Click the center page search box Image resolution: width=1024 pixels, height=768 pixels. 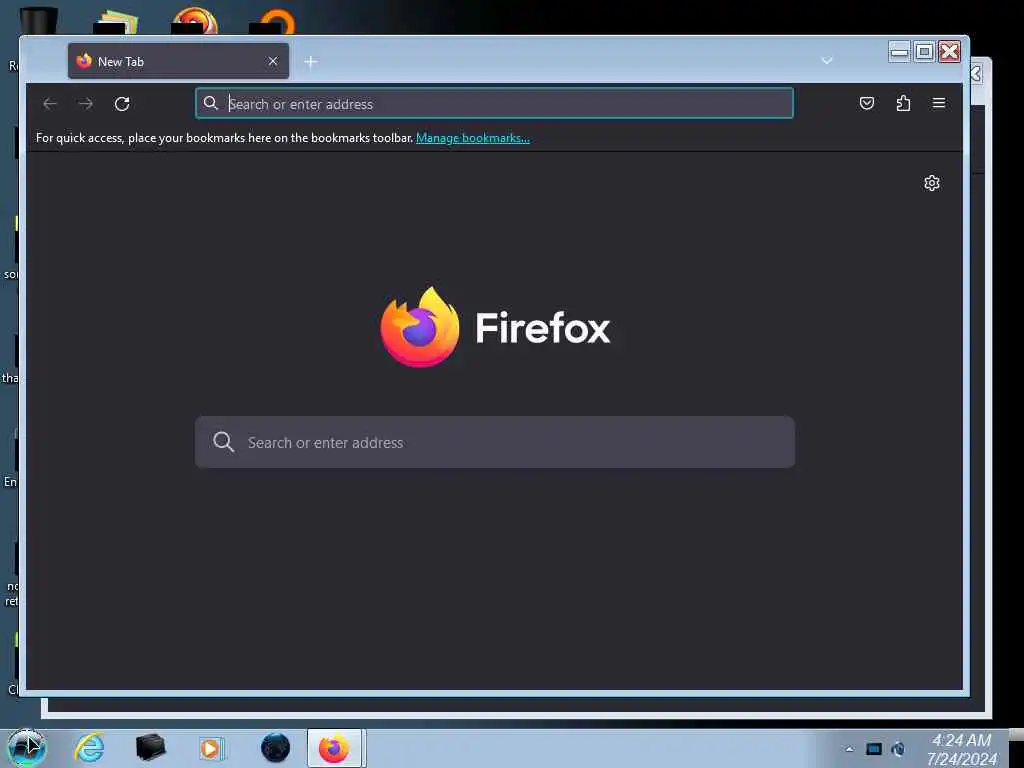pos(495,442)
